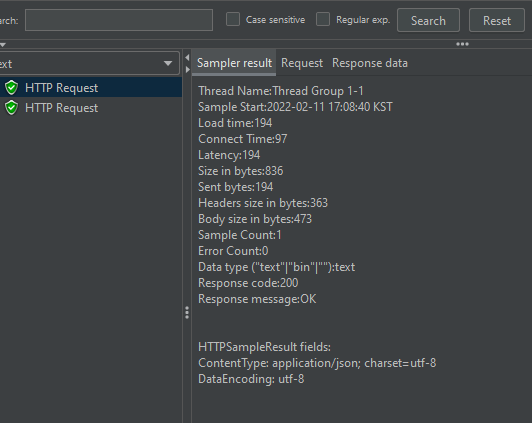Screen dimensions: 532x423
Task: Click the ContentType: application/json; charset=utf-8 line
Action: pos(317,363)
